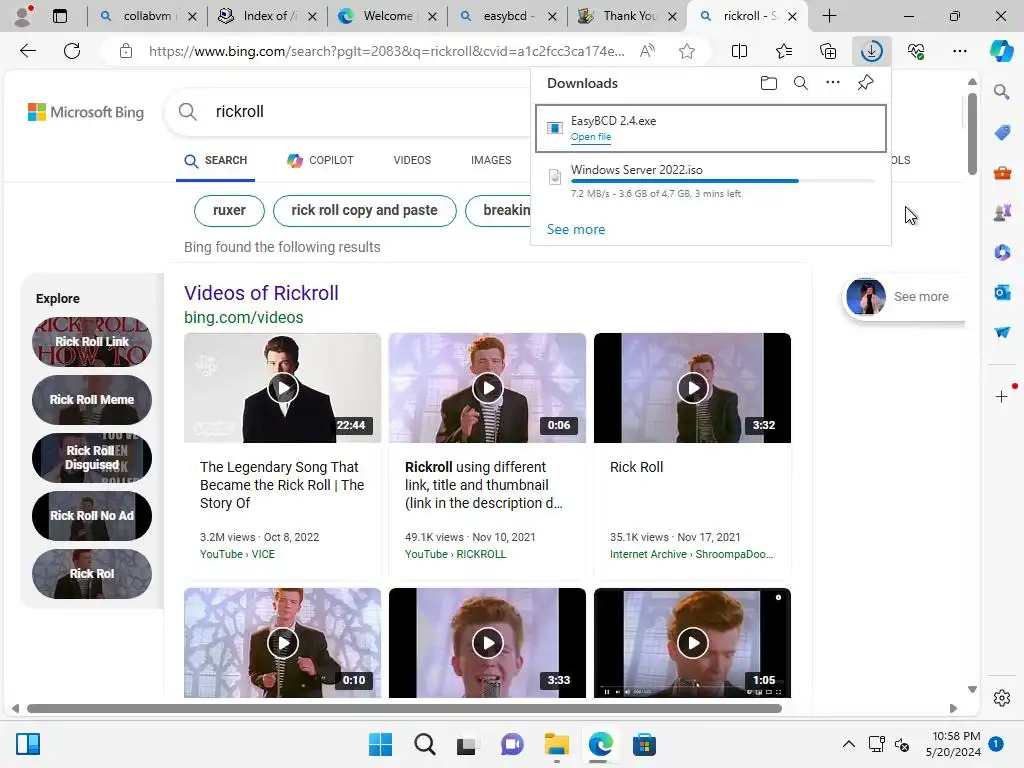Add page to favorites with star icon
Screen dimensions: 1024x768
(x=686, y=51)
